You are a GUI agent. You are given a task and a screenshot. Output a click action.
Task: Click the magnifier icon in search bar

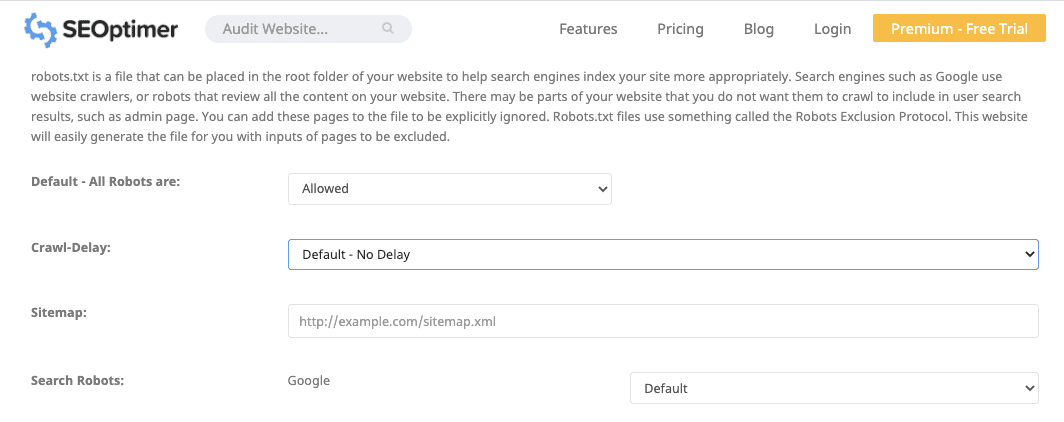(388, 29)
